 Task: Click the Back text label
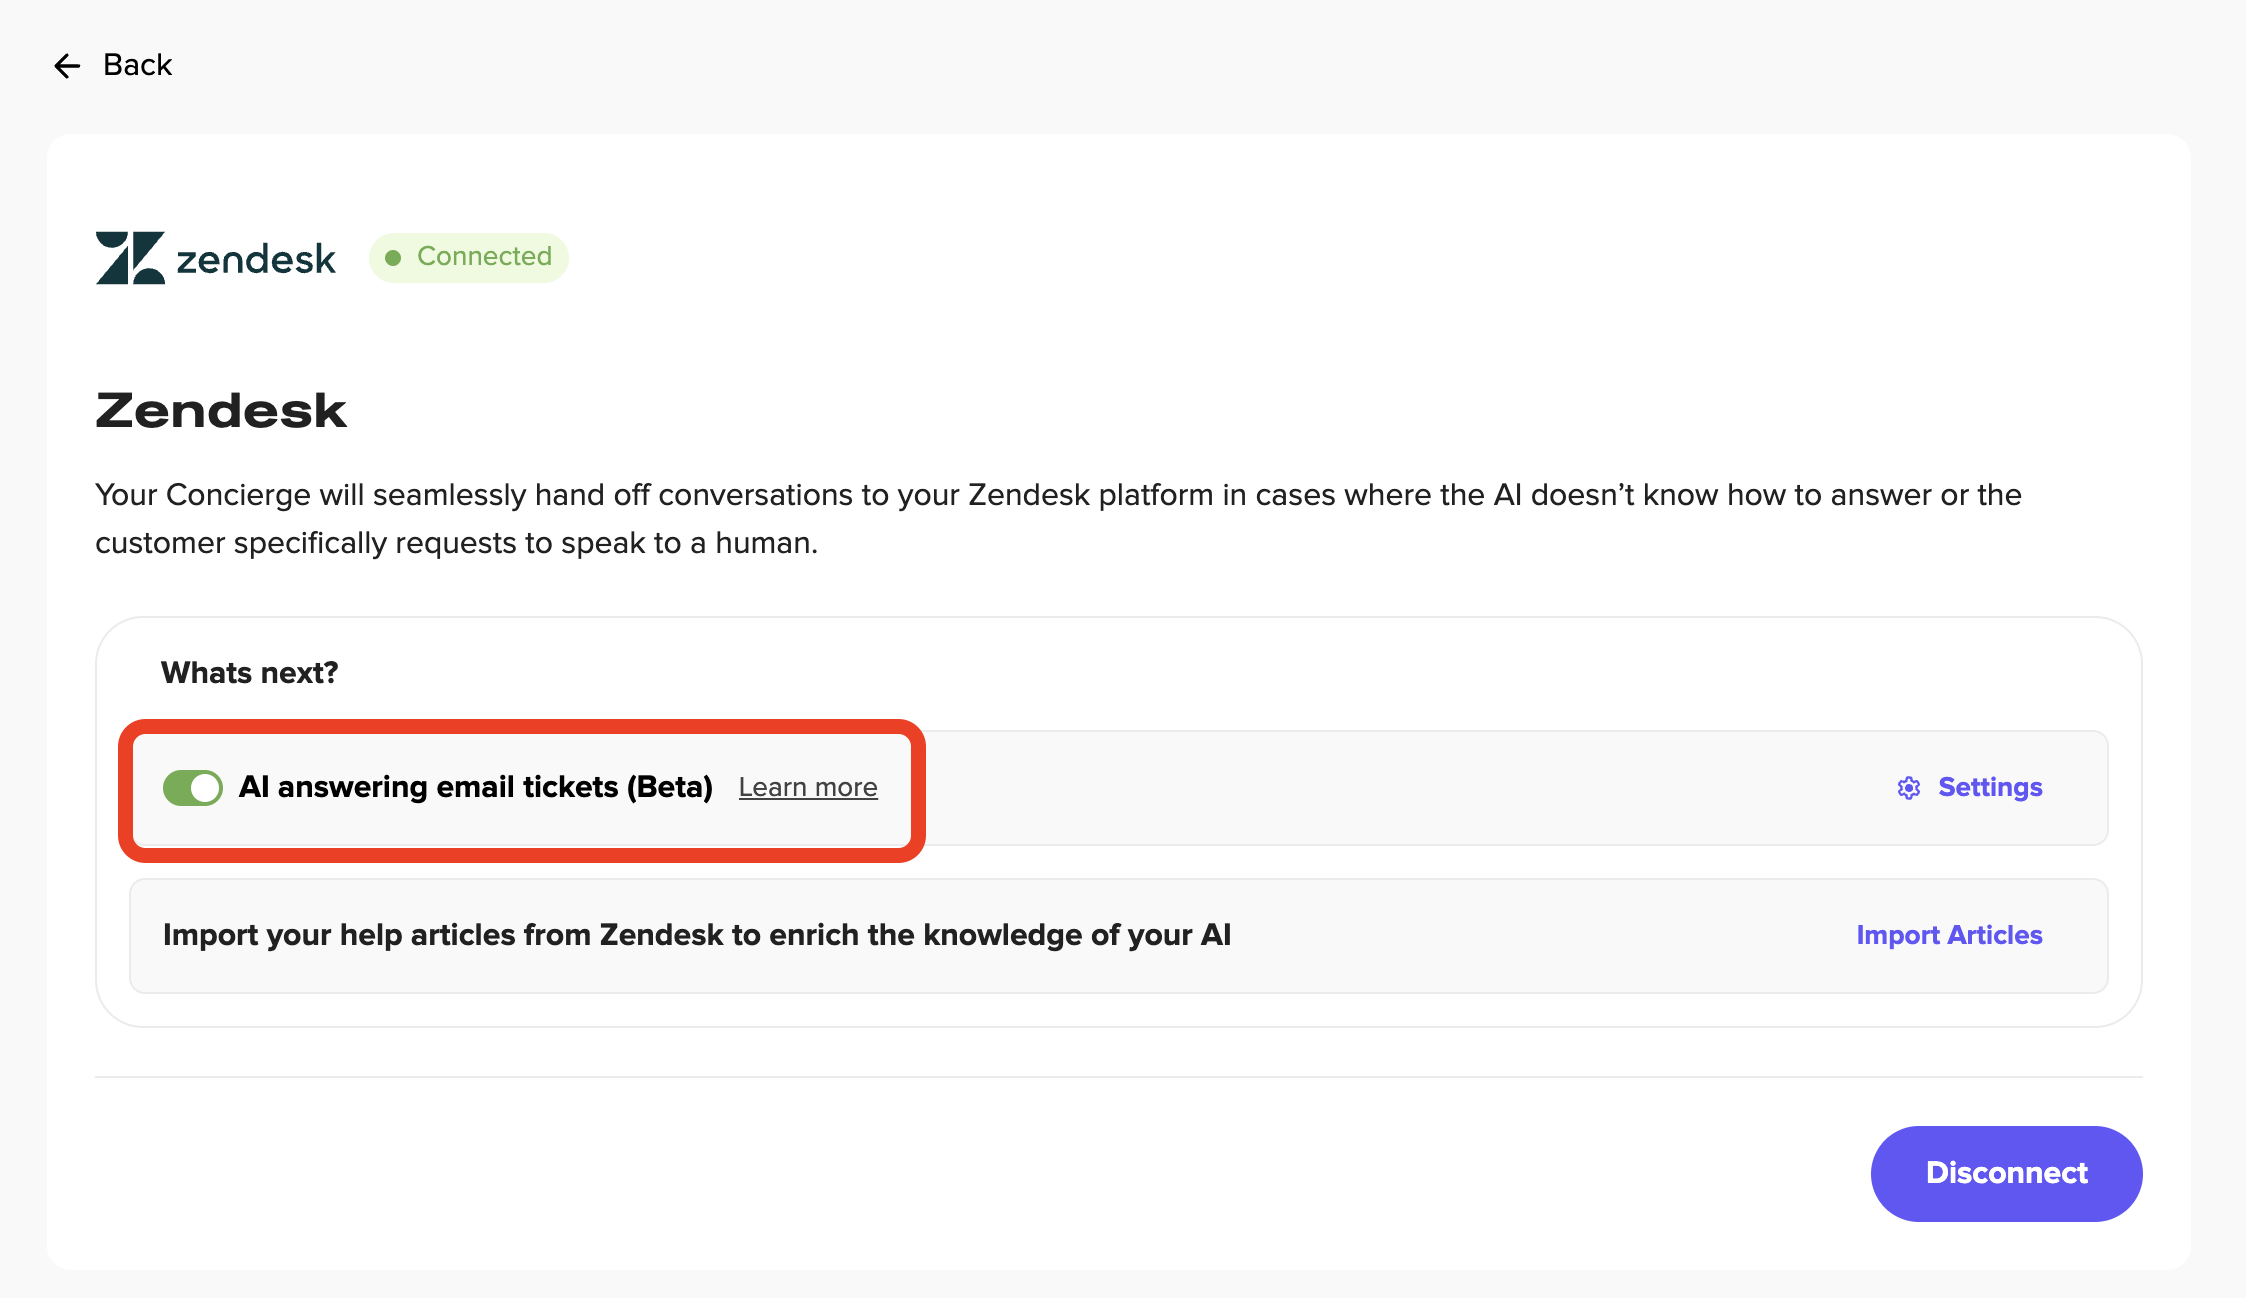pyautogui.click(x=138, y=65)
